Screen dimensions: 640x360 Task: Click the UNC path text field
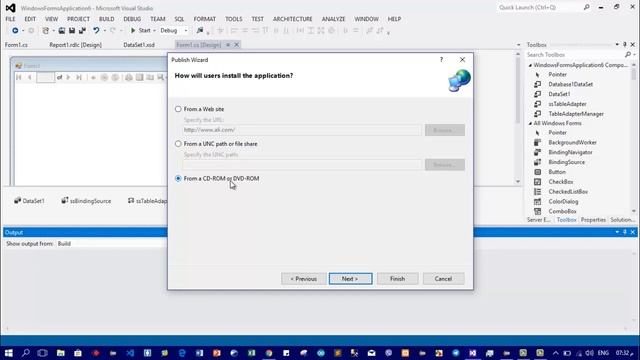[302, 164]
